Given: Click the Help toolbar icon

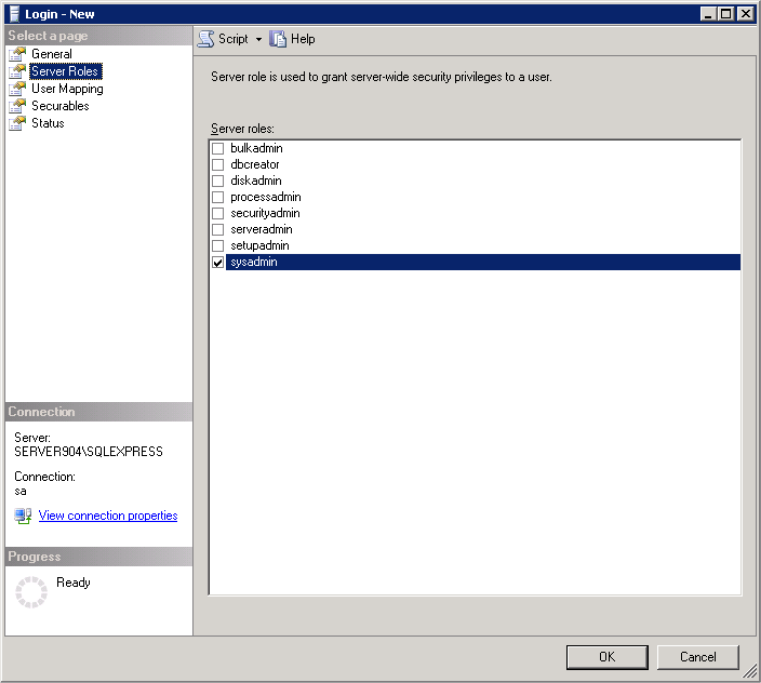Looking at the screenshot, I should point(279,39).
